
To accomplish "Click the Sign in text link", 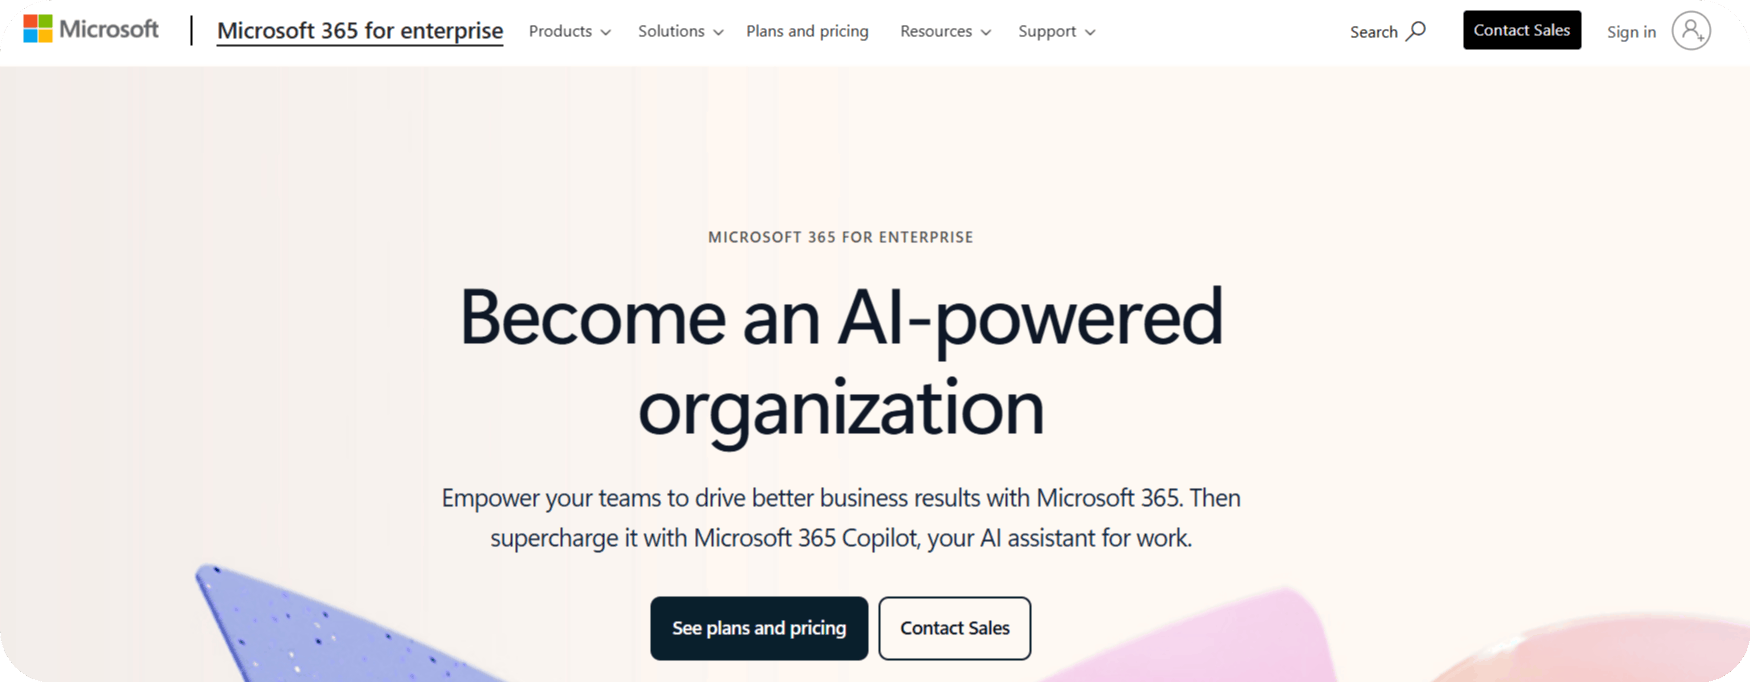I will tap(1630, 31).
